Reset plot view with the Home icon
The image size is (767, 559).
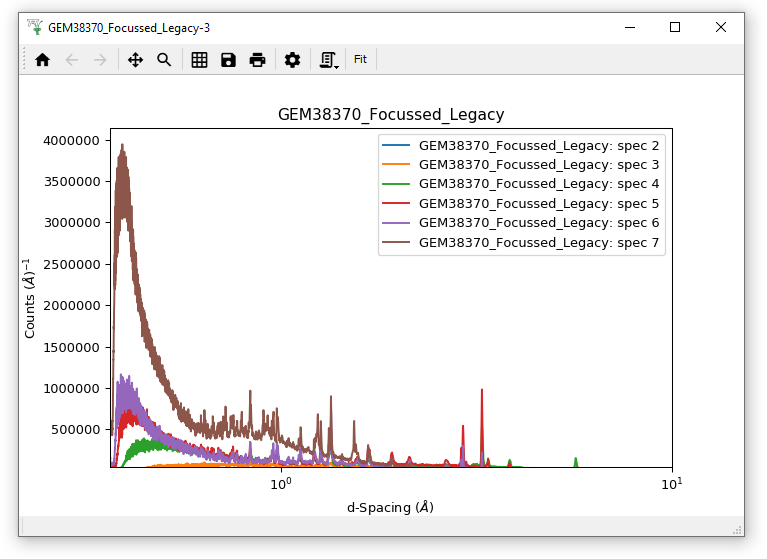[x=42, y=60]
